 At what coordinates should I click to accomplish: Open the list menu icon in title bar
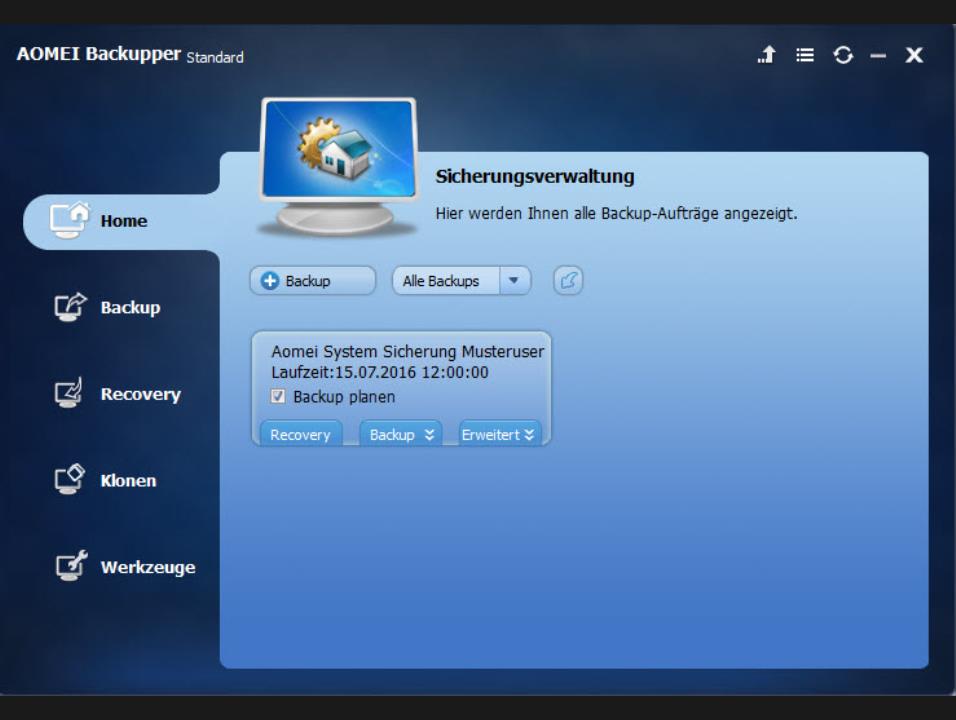coord(804,56)
